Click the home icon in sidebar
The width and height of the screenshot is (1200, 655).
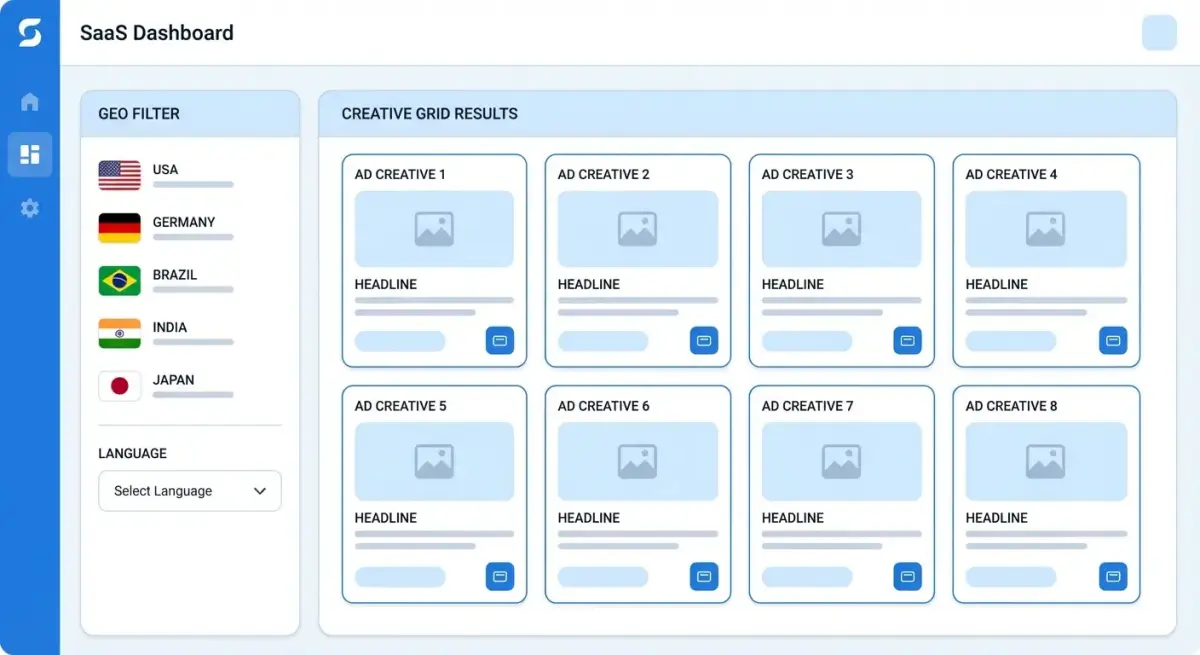coord(30,102)
